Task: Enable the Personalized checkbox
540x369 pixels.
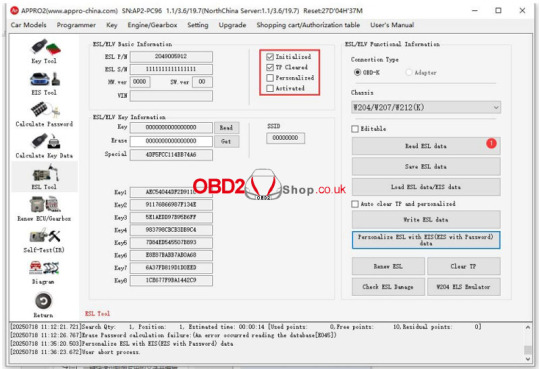Action: click(x=270, y=78)
